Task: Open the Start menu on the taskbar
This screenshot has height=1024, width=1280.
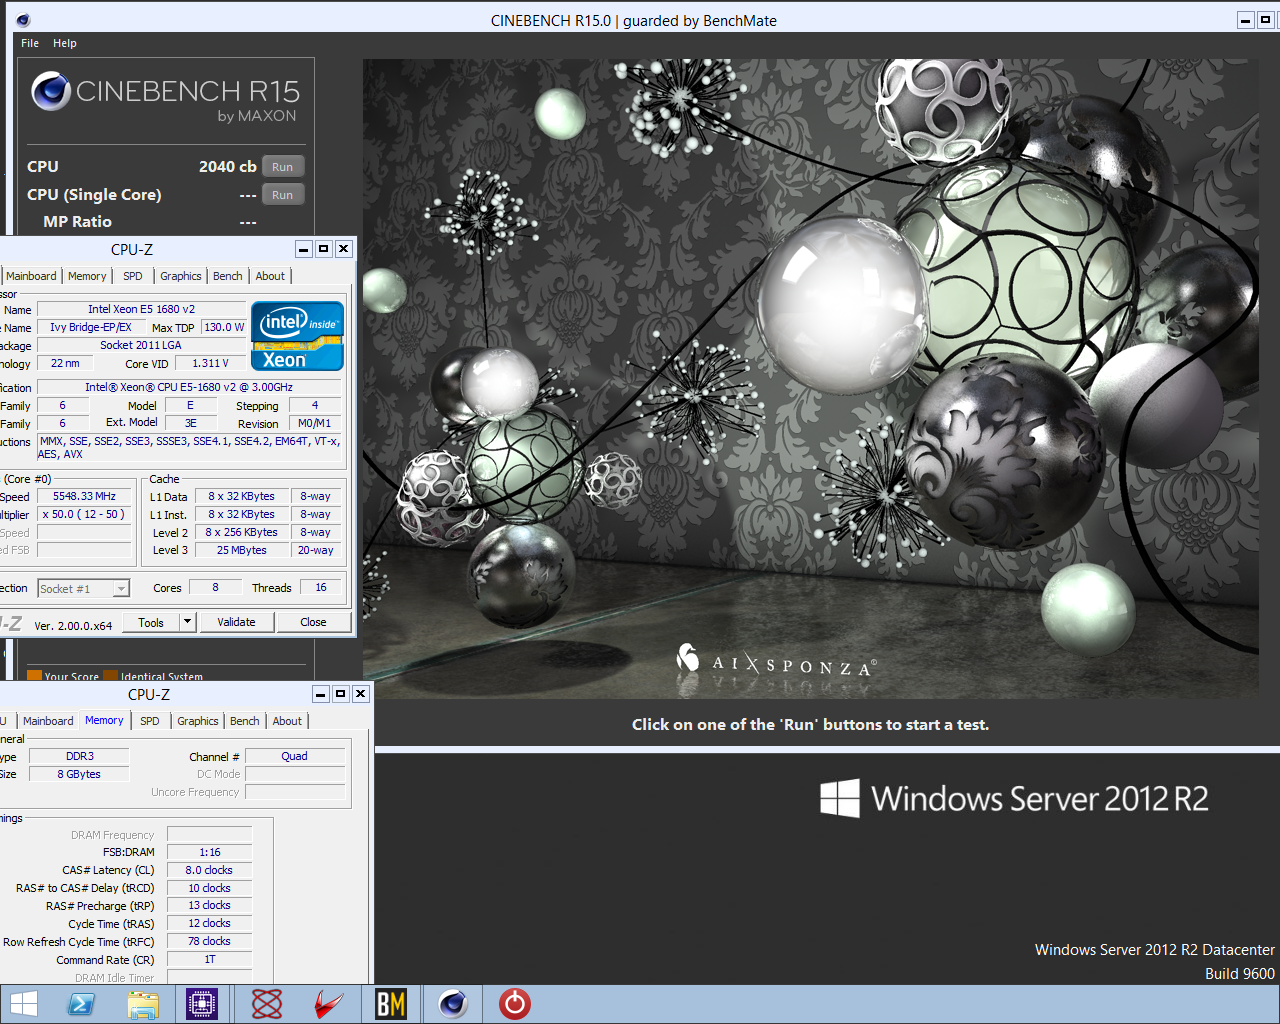Action: pos(22,1004)
